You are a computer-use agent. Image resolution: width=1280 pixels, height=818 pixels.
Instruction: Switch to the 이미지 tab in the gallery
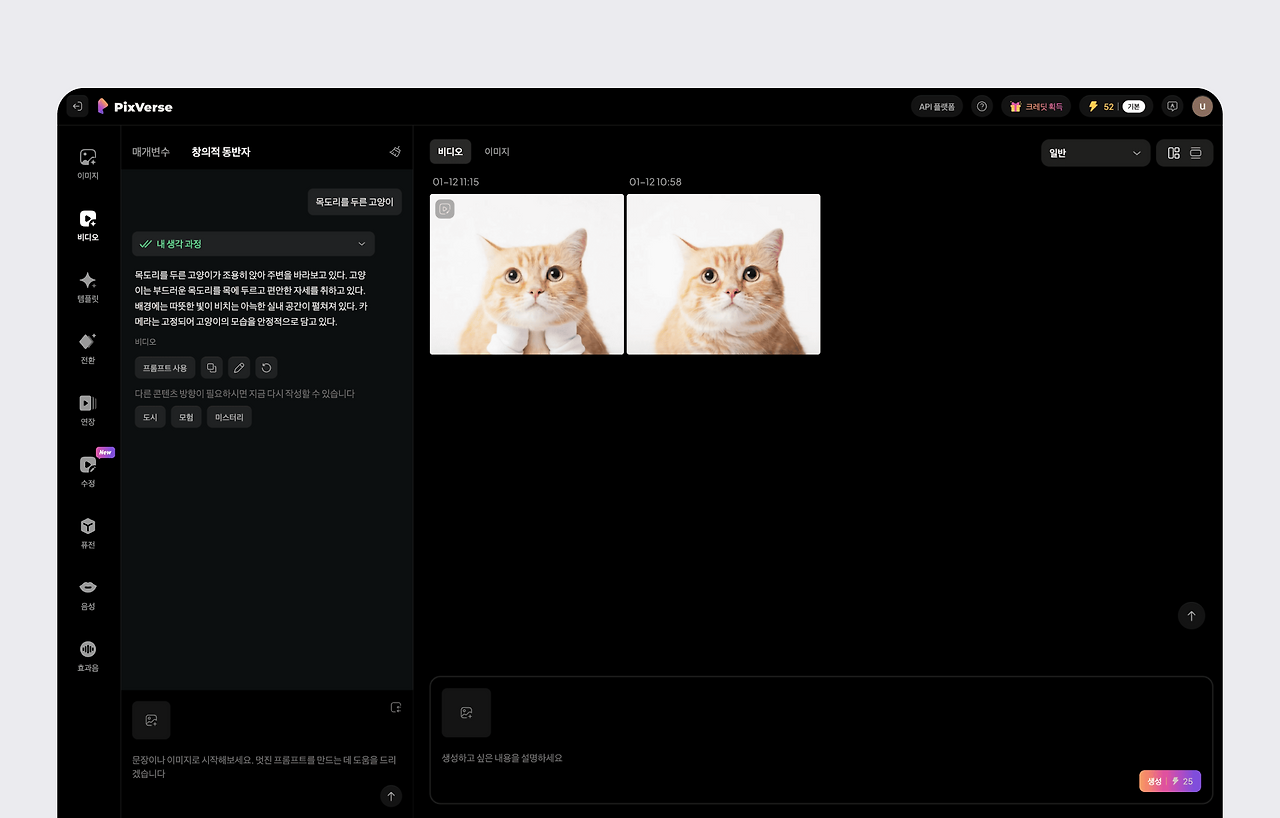click(x=496, y=151)
